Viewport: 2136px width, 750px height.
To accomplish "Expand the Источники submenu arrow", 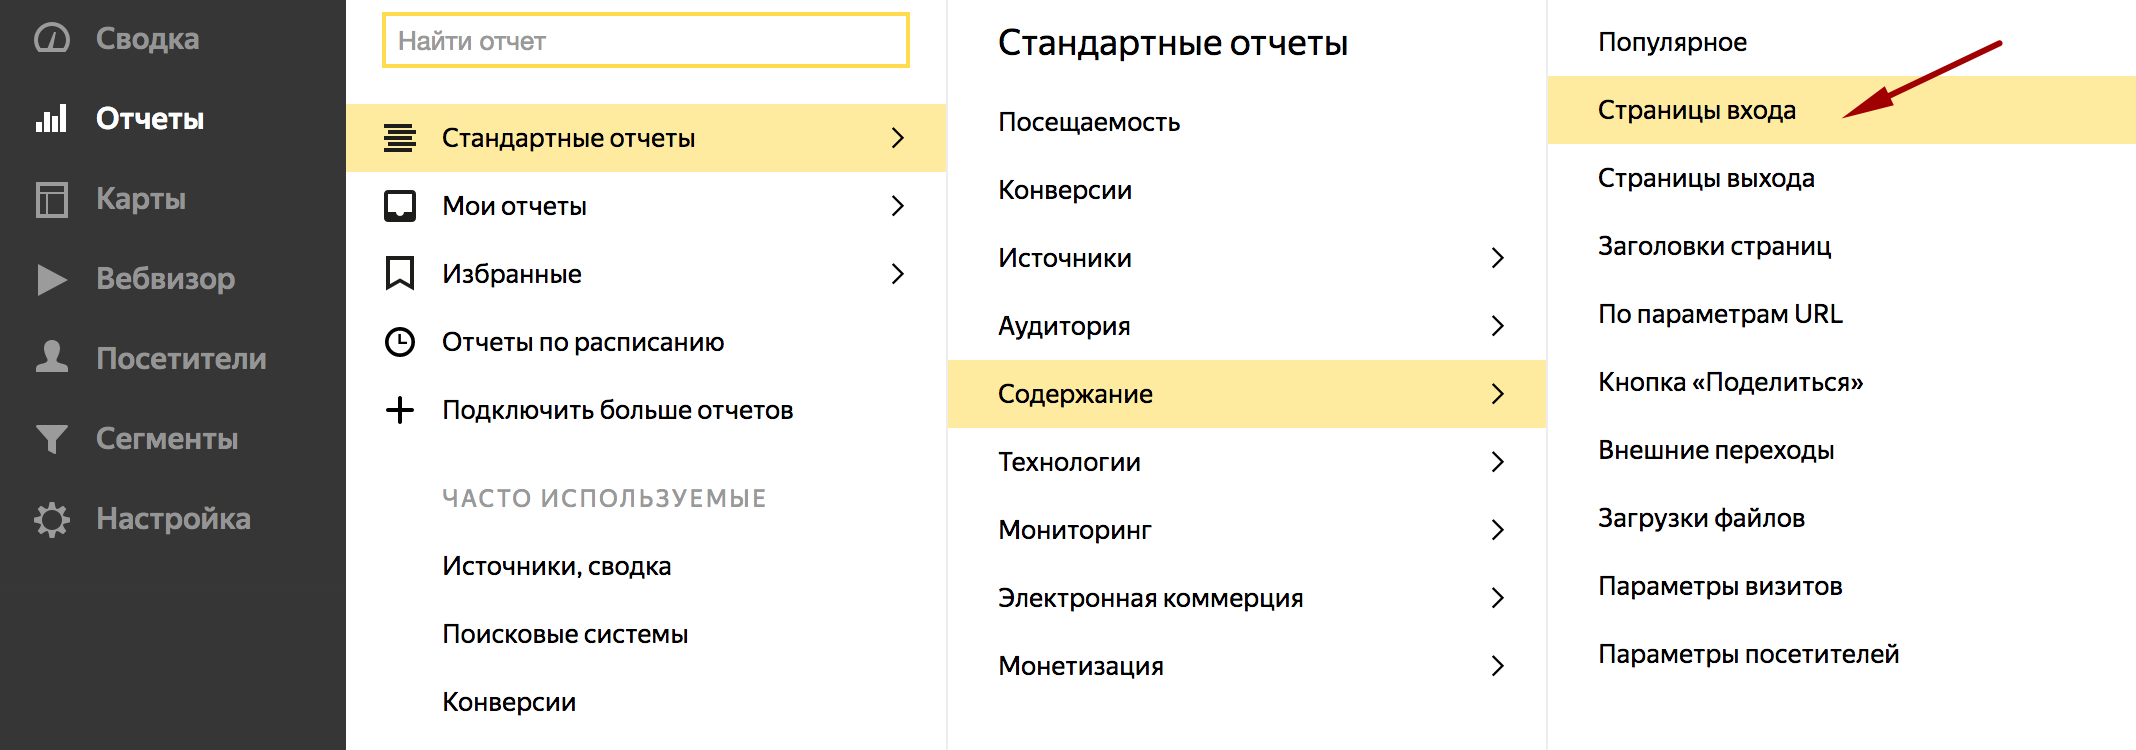I will pyautogui.click(x=1497, y=258).
